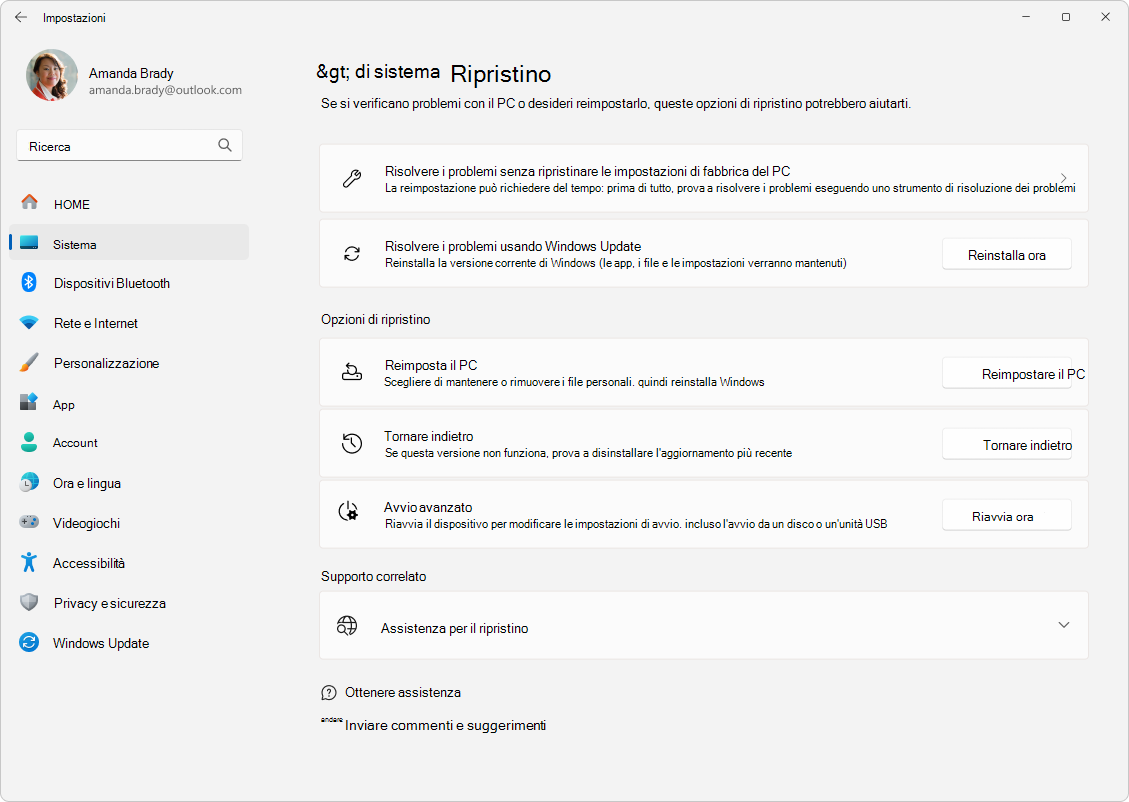
Task: Click the shield icon for Privacy e sicurezza
Action: tap(29, 603)
